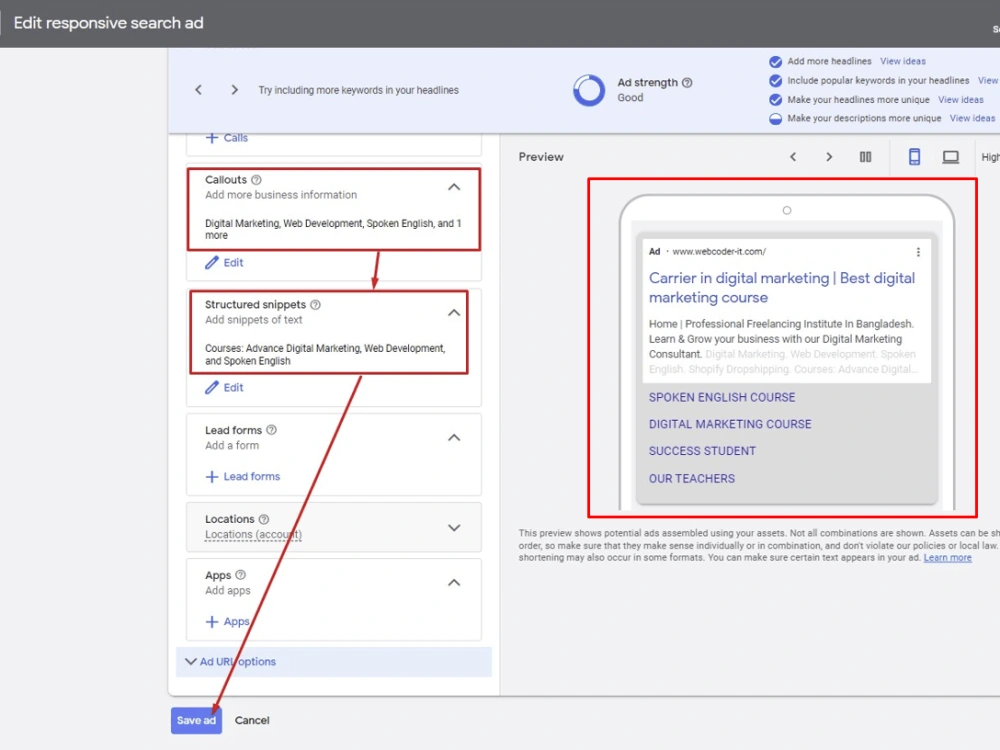Expand the Locations section
The image size is (1000, 750).
[x=453, y=527]
